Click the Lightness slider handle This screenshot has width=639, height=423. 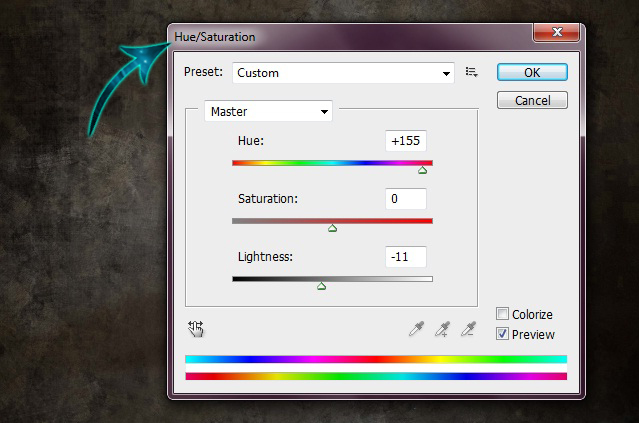tap(321, 286)
